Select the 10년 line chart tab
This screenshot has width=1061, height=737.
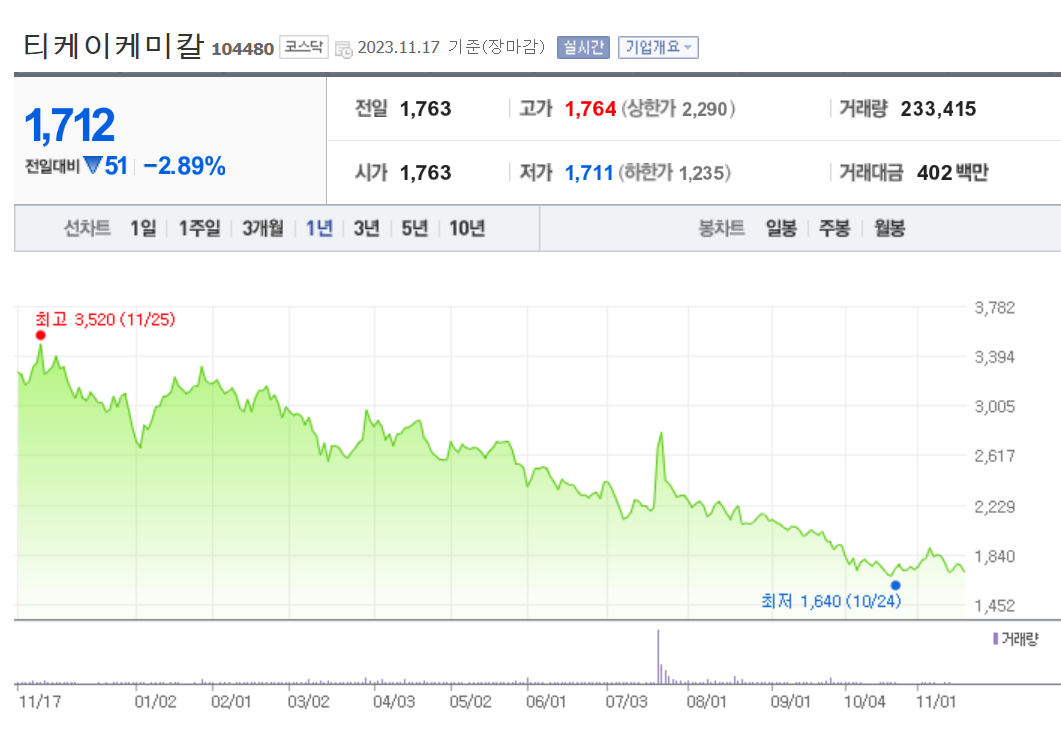(x=467, y=228)
